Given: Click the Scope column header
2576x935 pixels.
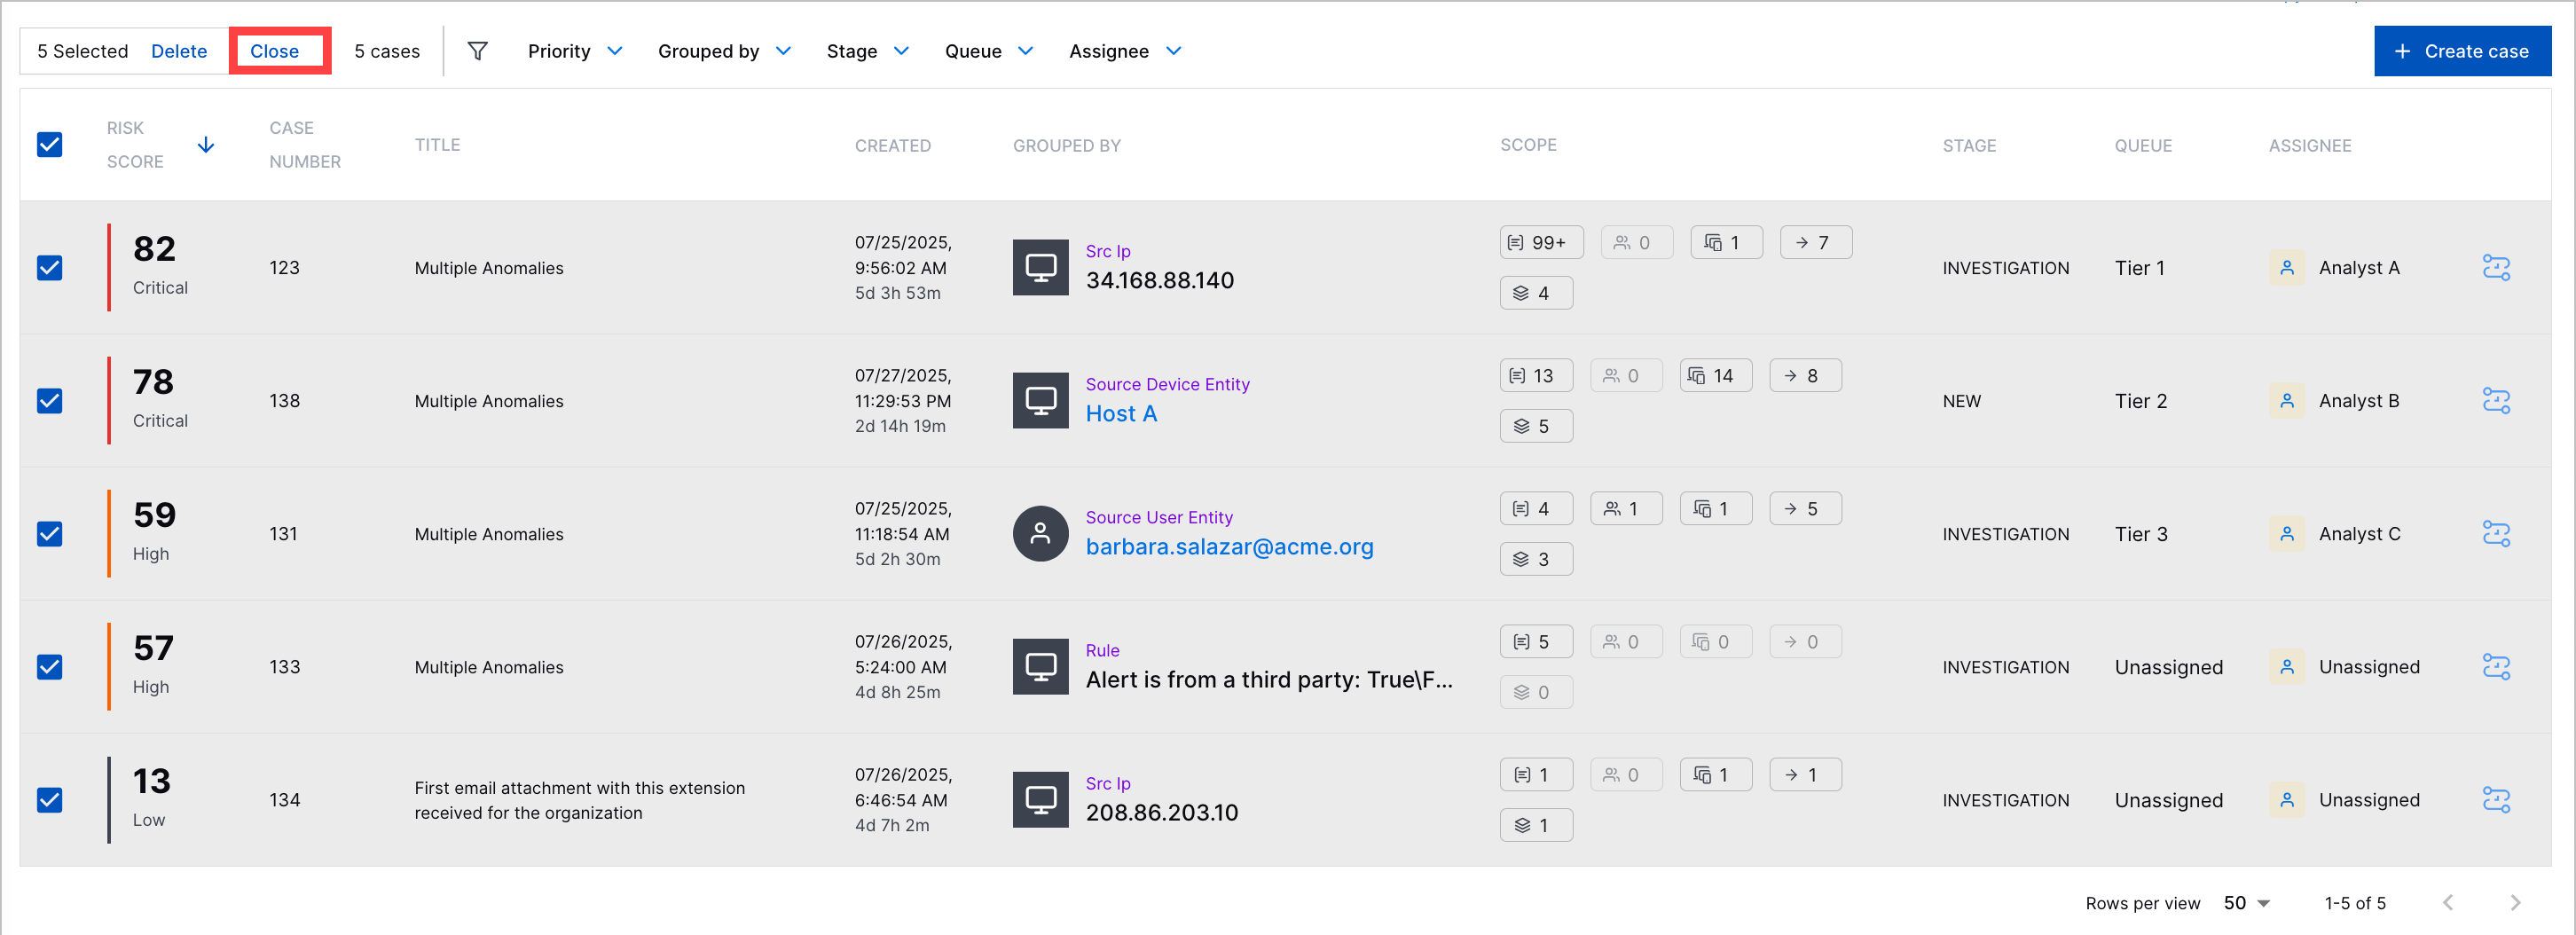Looking at the screenshot, I should point(1527,145).
